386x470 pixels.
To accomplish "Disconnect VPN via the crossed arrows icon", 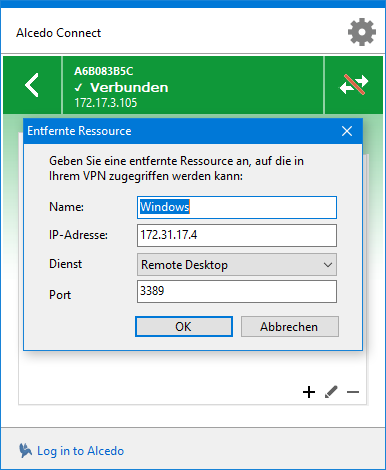I will click(x=354, y=85).
